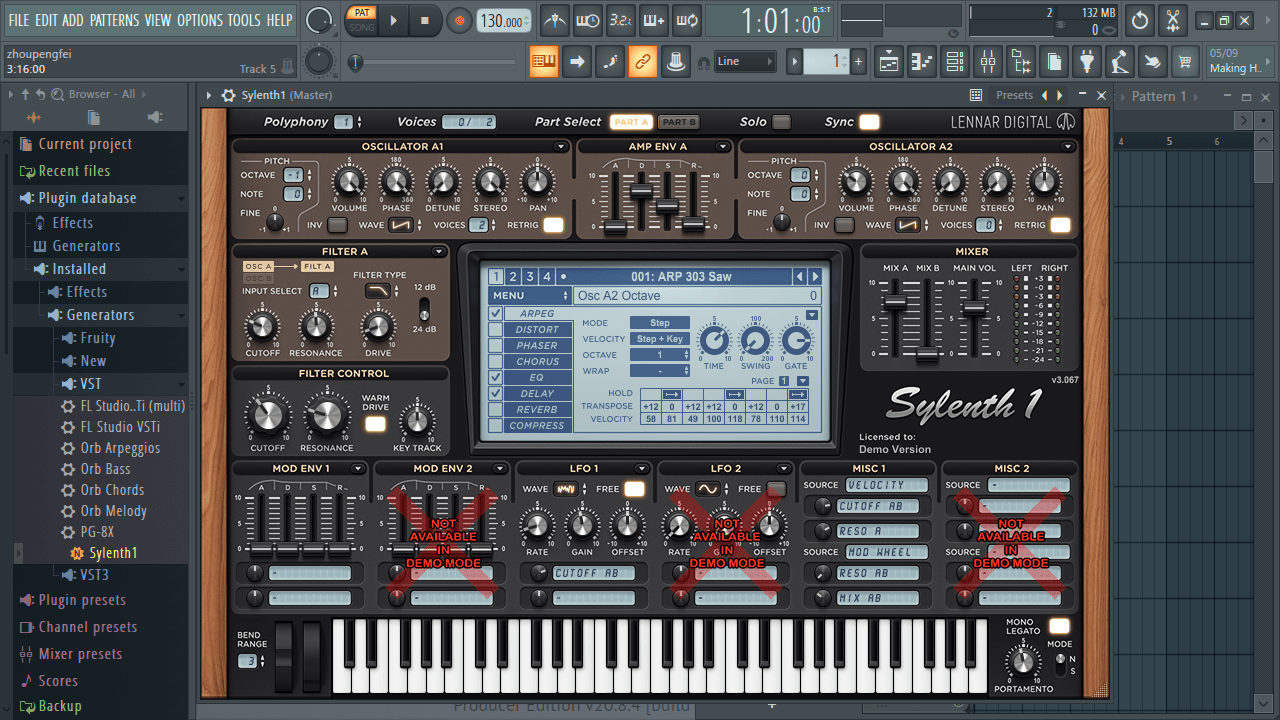Viewport: 1280px width, 720px height.
Task: Open the MISC 1 source VELOCITY selector
Action: click(887, 485)
